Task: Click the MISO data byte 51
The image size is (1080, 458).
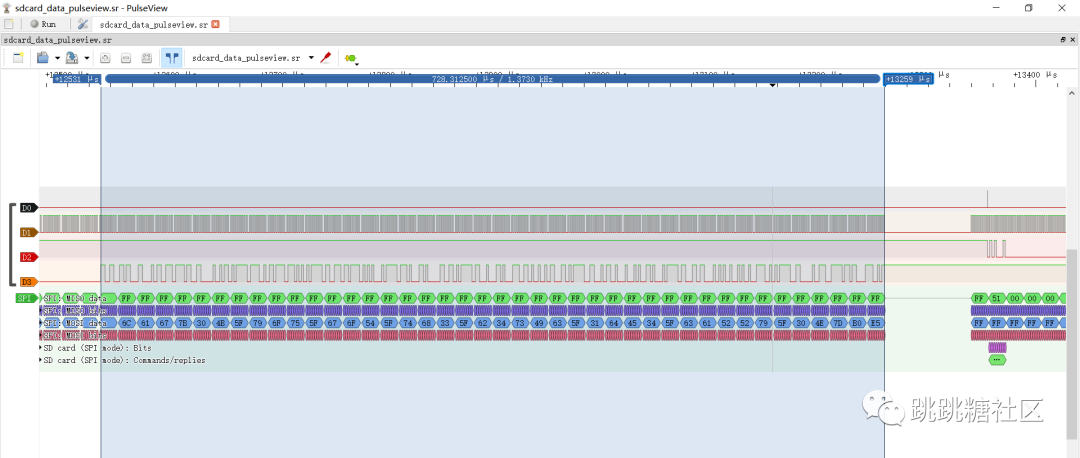Action: click(996, 298)
